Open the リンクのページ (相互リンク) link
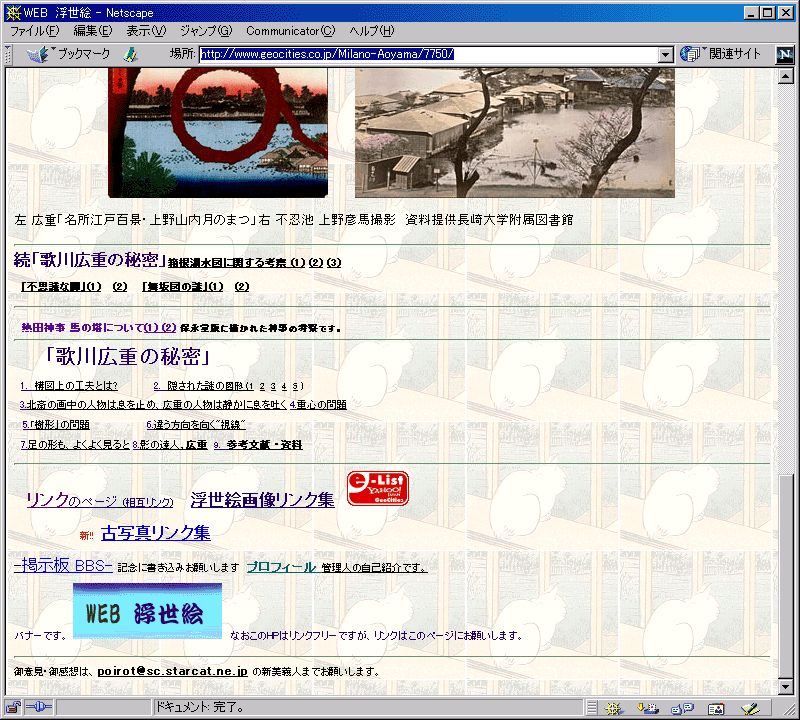Viewport: 800px width, 720px height. [x=100, y=500]
